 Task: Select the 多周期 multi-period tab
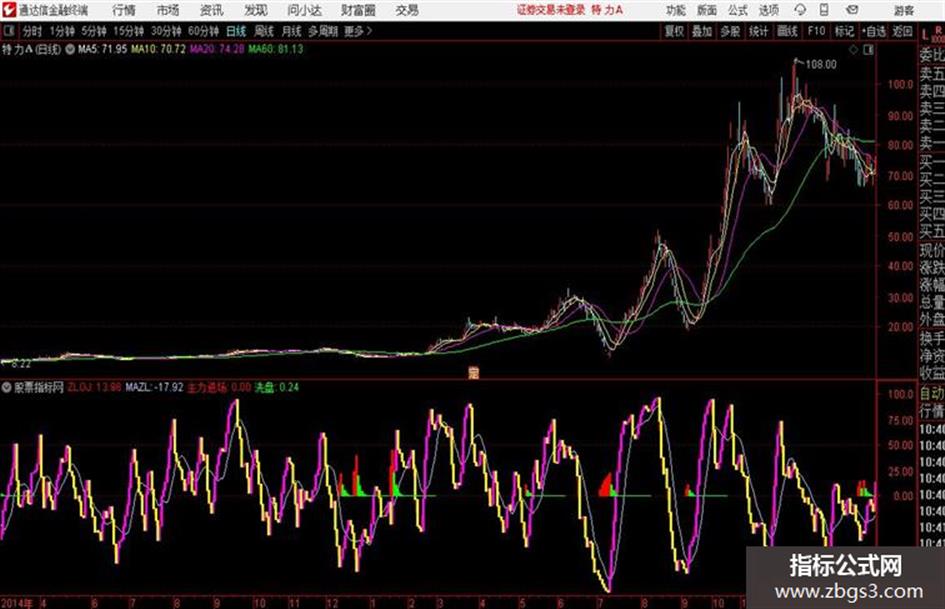point(323,31)
